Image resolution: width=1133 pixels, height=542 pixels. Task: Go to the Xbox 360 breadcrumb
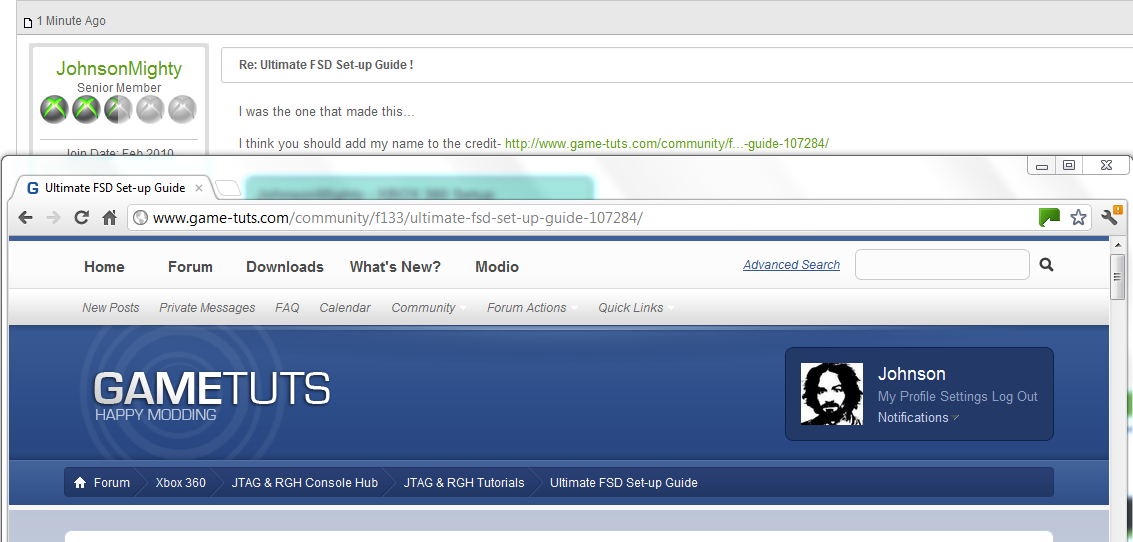pyautogui.click(x=181, y=483)
